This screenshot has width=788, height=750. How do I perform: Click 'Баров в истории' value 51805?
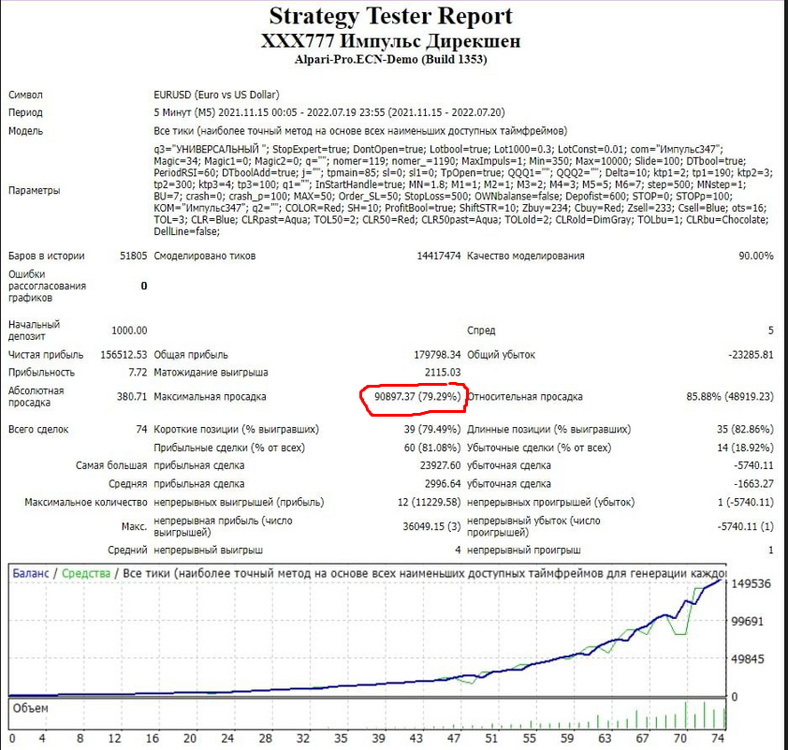point(133,256)
